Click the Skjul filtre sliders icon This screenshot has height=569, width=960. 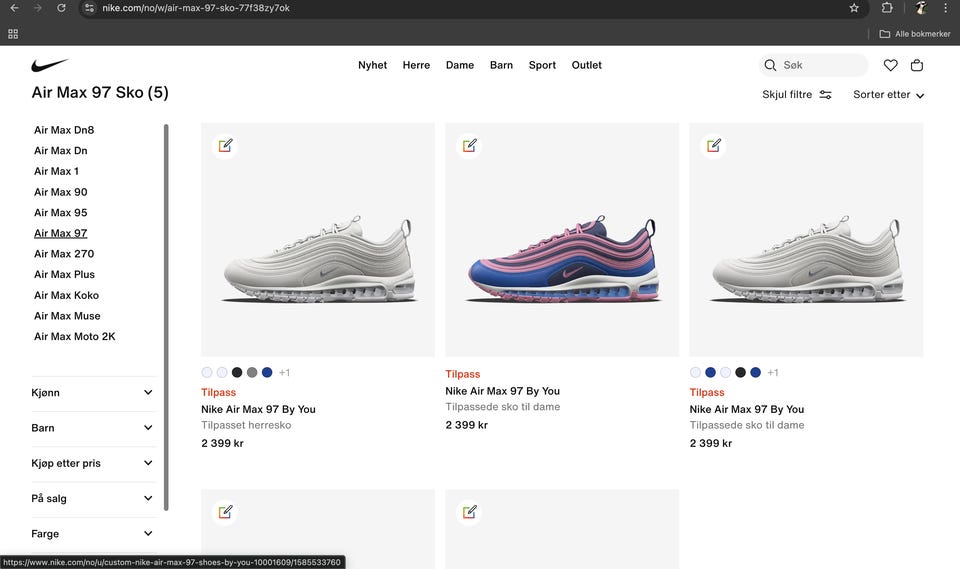825,95
